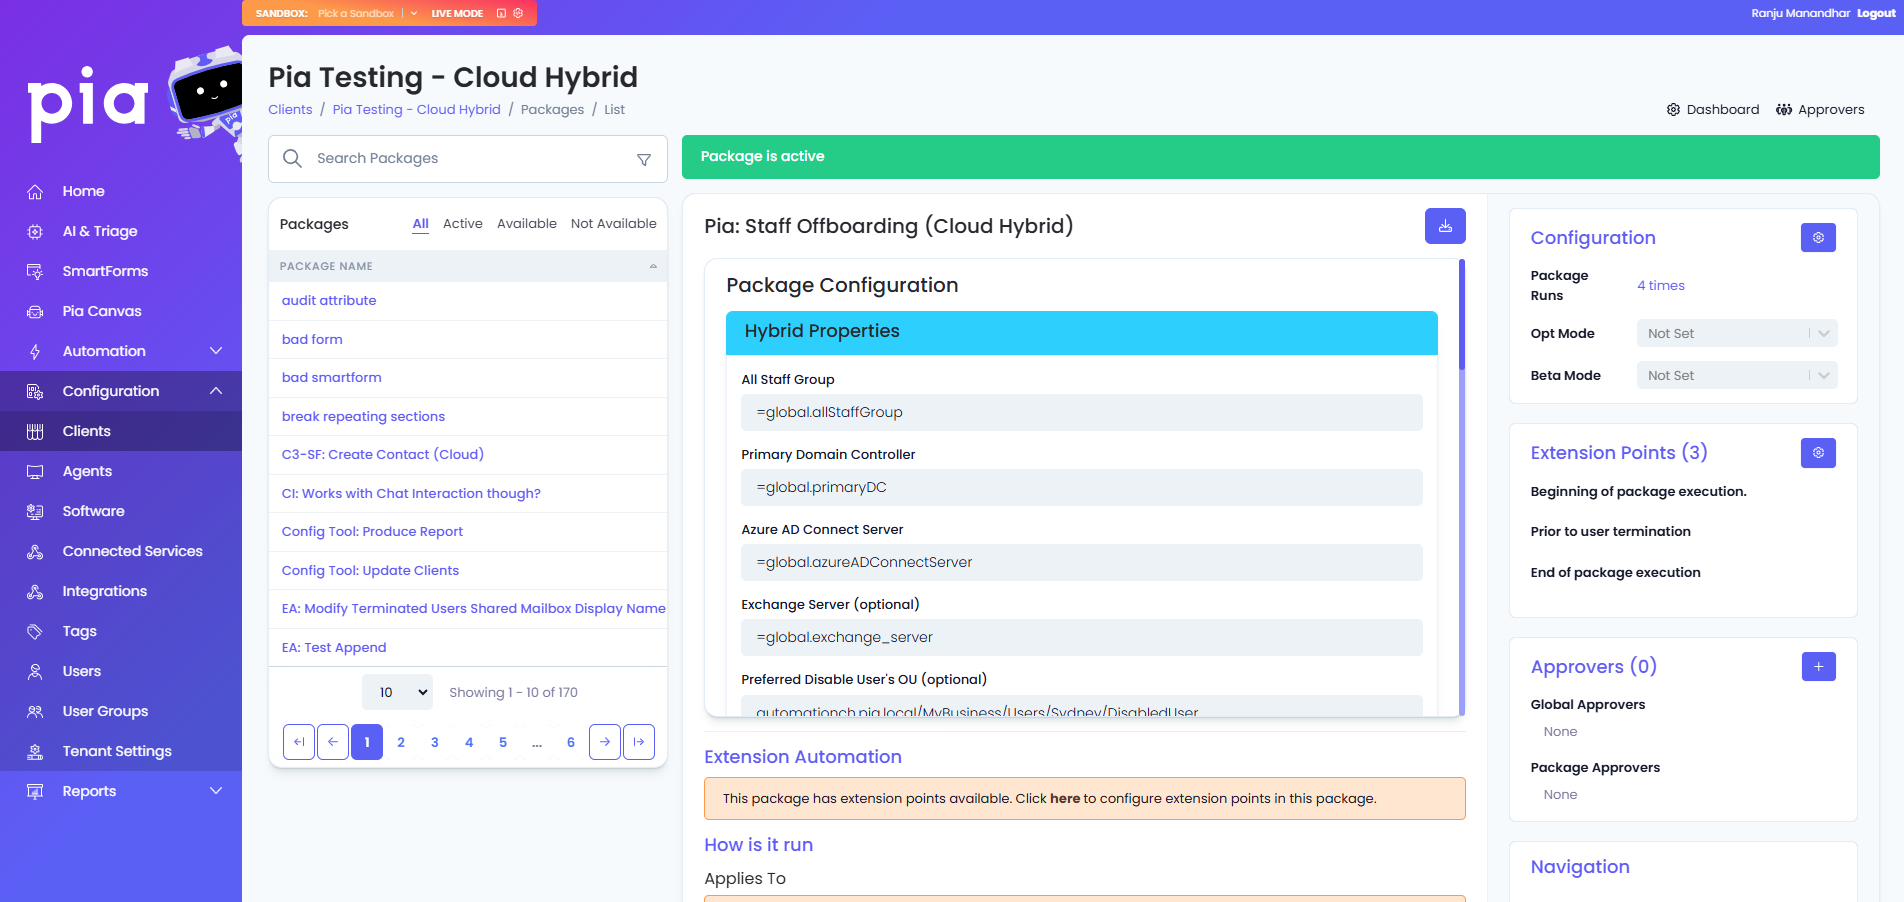Open the Dashboard link

(x=1712, y=109)
